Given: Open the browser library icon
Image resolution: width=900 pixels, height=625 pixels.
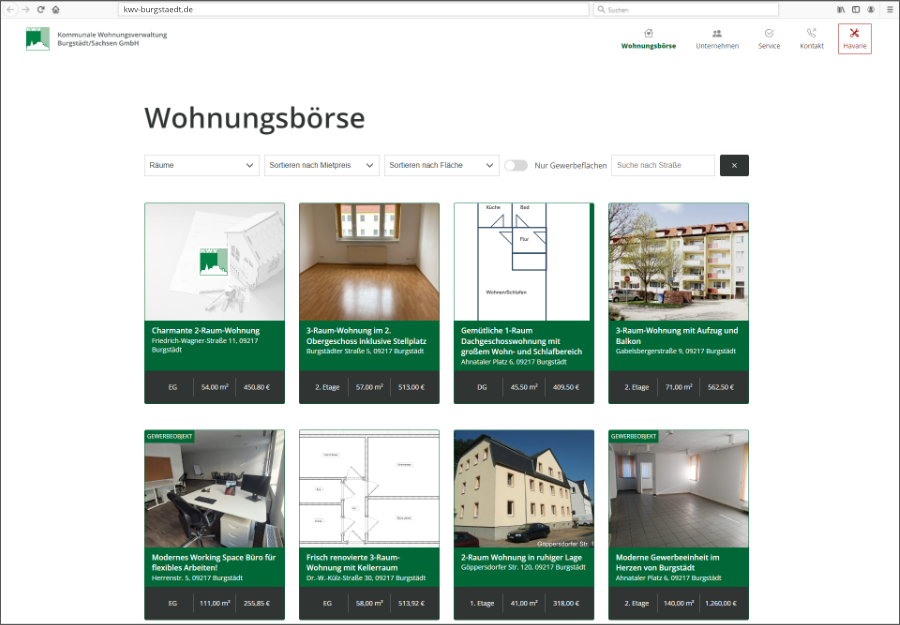Looking at the screenshot, I should coord(841,9).
